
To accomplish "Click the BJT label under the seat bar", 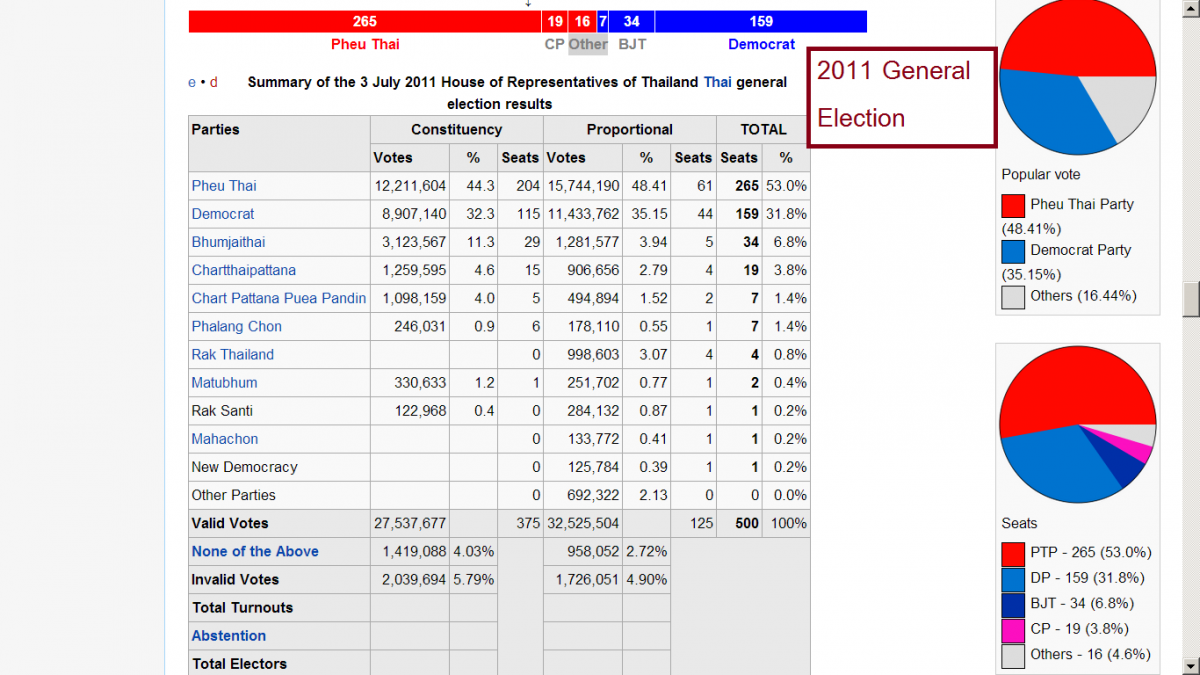I will pos(632,44).
